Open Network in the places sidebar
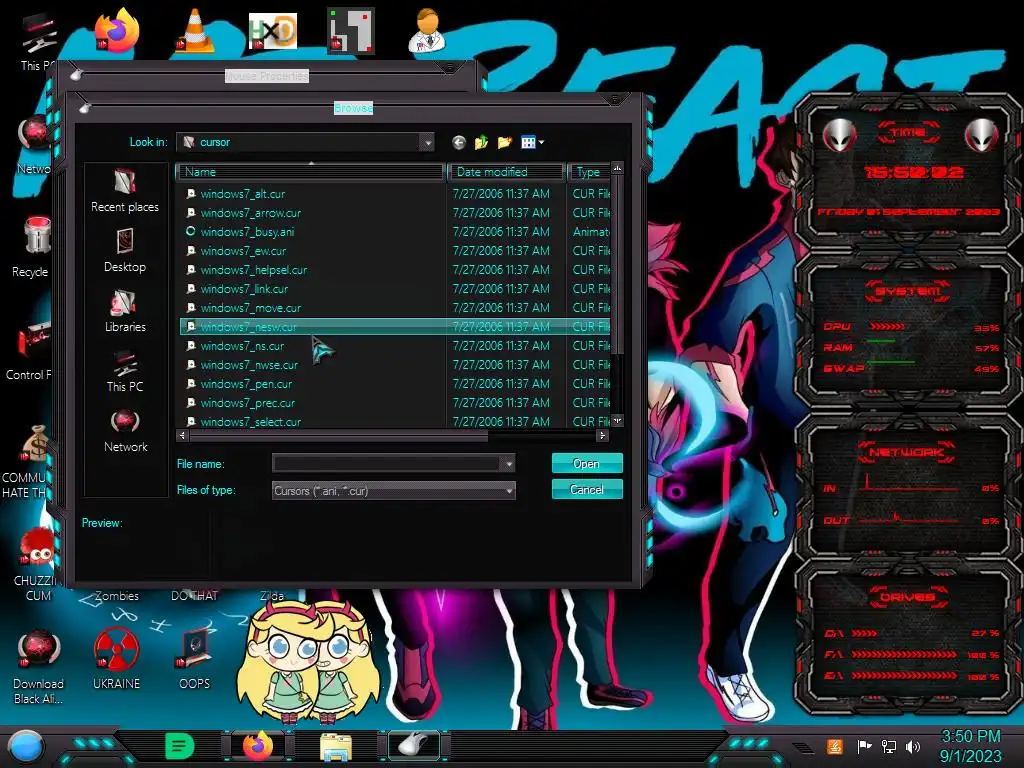This screenshot has height=768, width=1024. [x=125, y=430]
